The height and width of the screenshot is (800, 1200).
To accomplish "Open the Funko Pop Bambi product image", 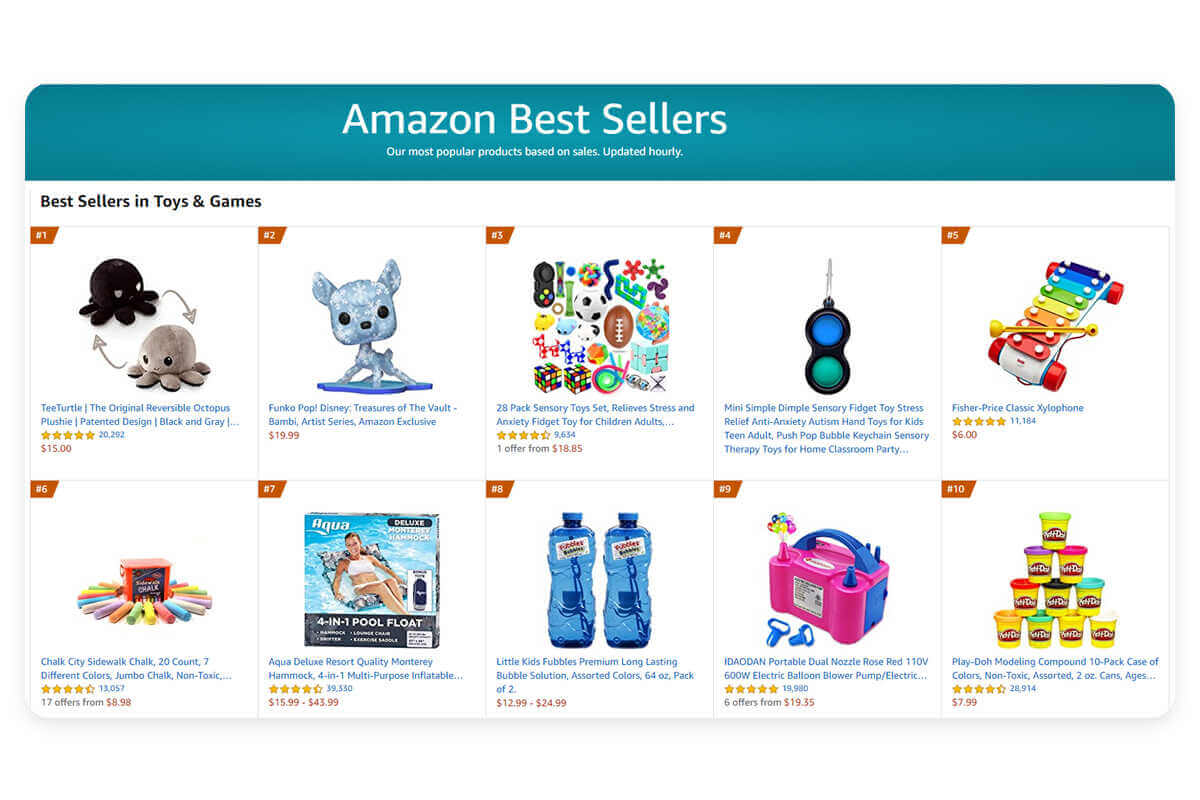I will (x=370, y=320).
